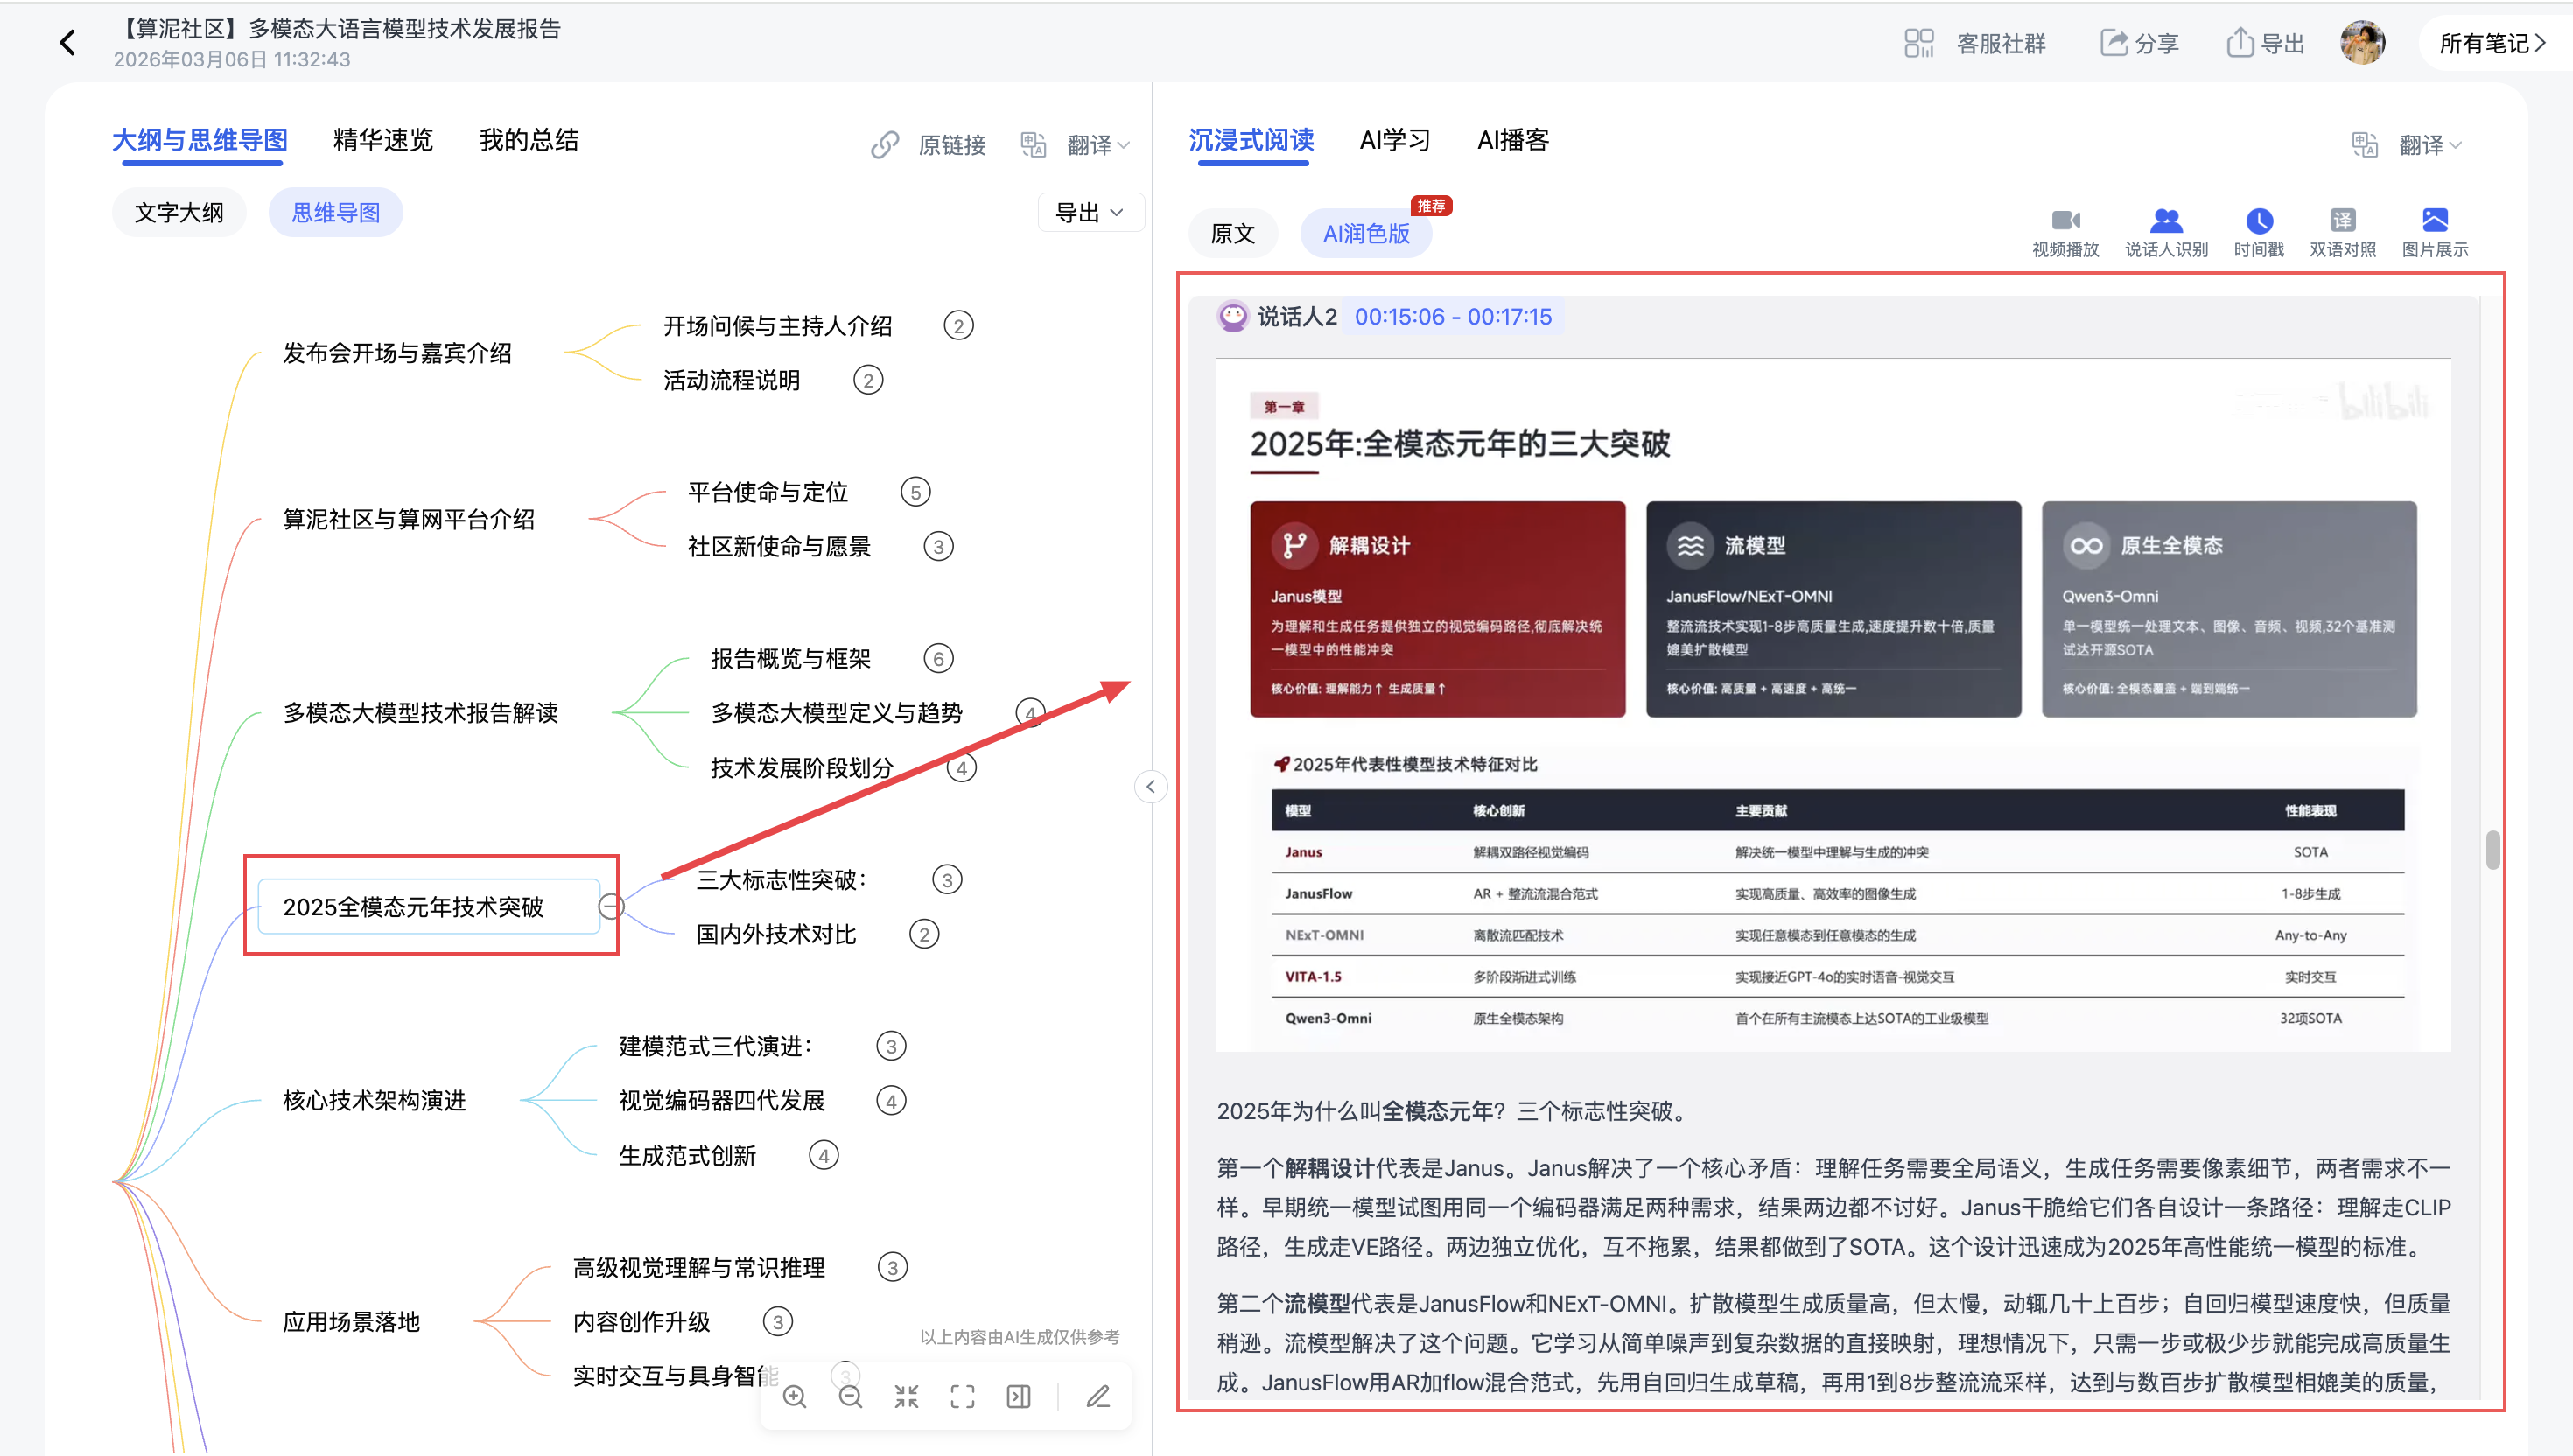This screenshot has height=1456, width=2573.
Task: Open the user avatar profile
Action: pyautogui.click(x=2363, y=43)
